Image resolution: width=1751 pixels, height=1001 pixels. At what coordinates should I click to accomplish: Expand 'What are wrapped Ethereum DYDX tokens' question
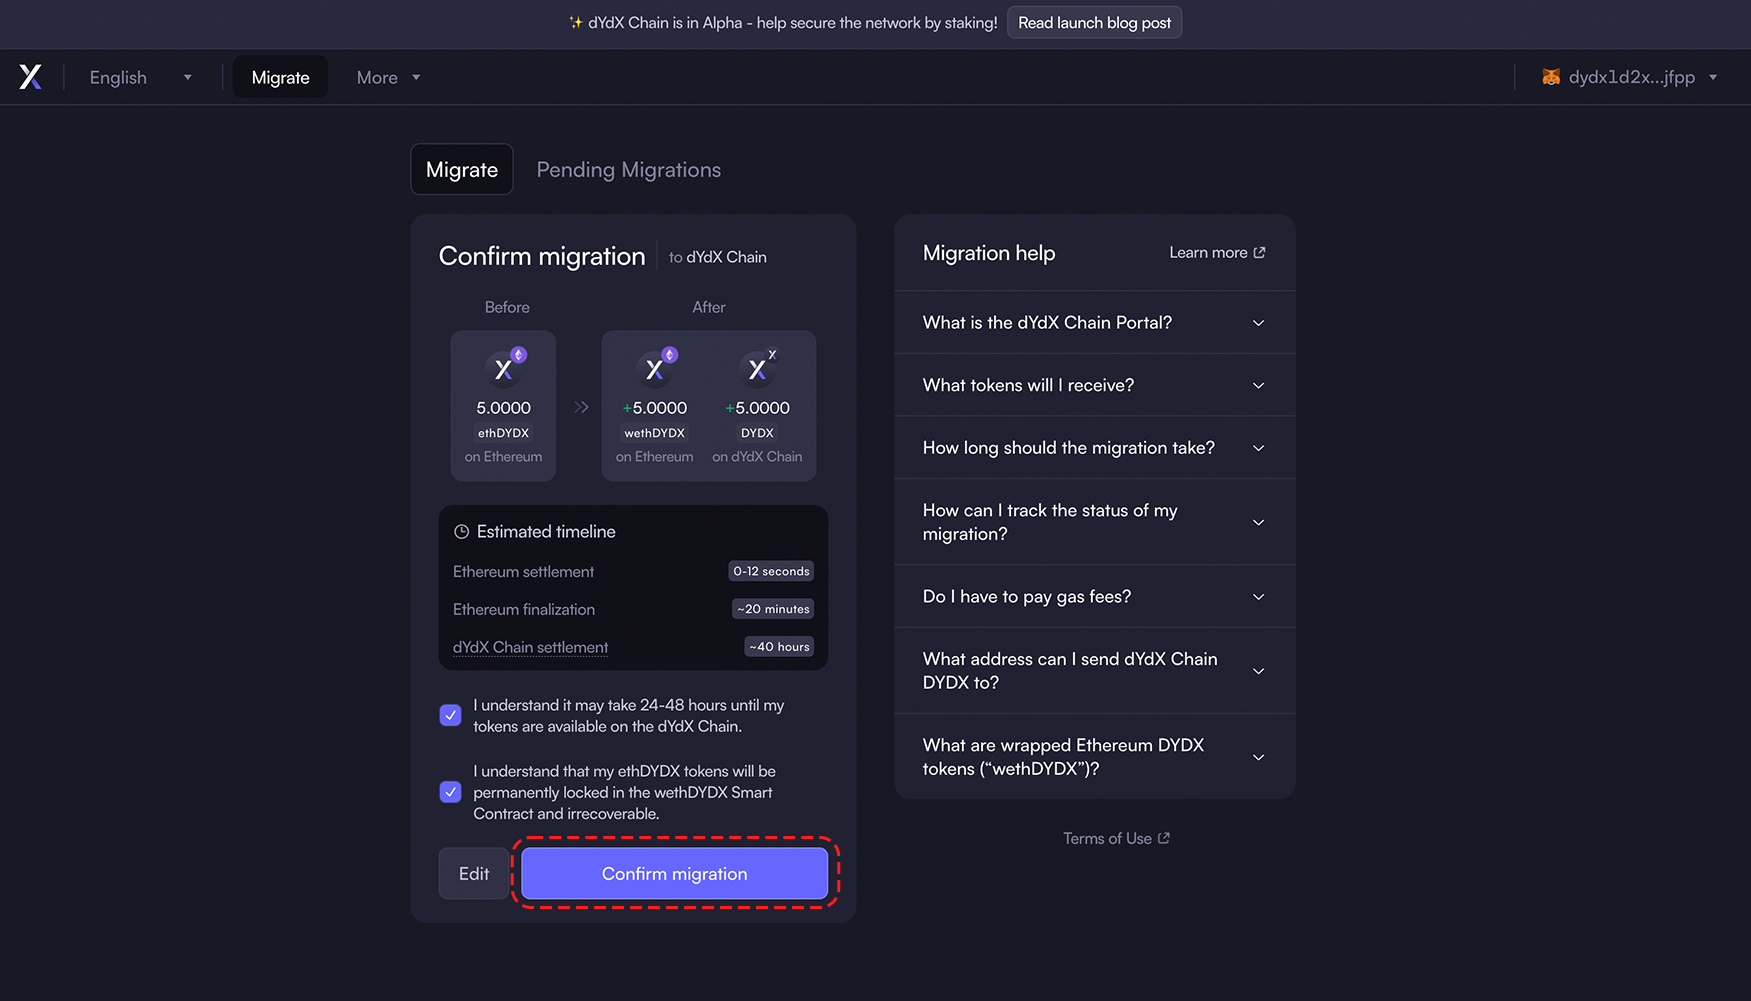[x=1095, y=756]
